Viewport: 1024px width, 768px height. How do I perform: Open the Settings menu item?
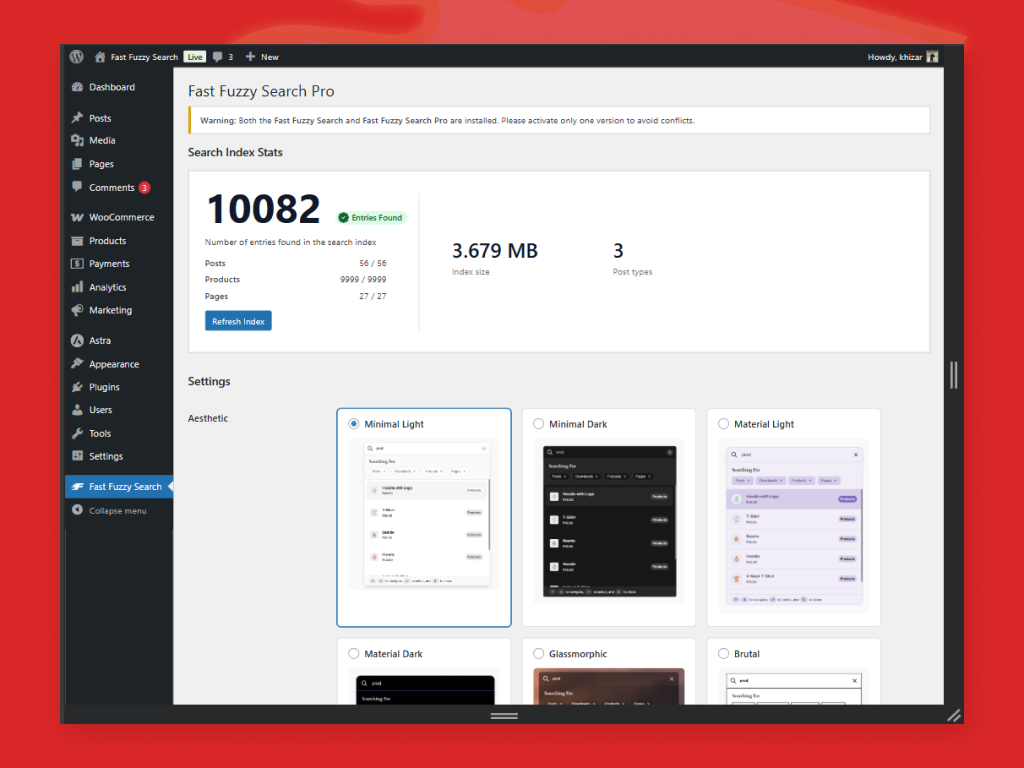click(107, 456)
